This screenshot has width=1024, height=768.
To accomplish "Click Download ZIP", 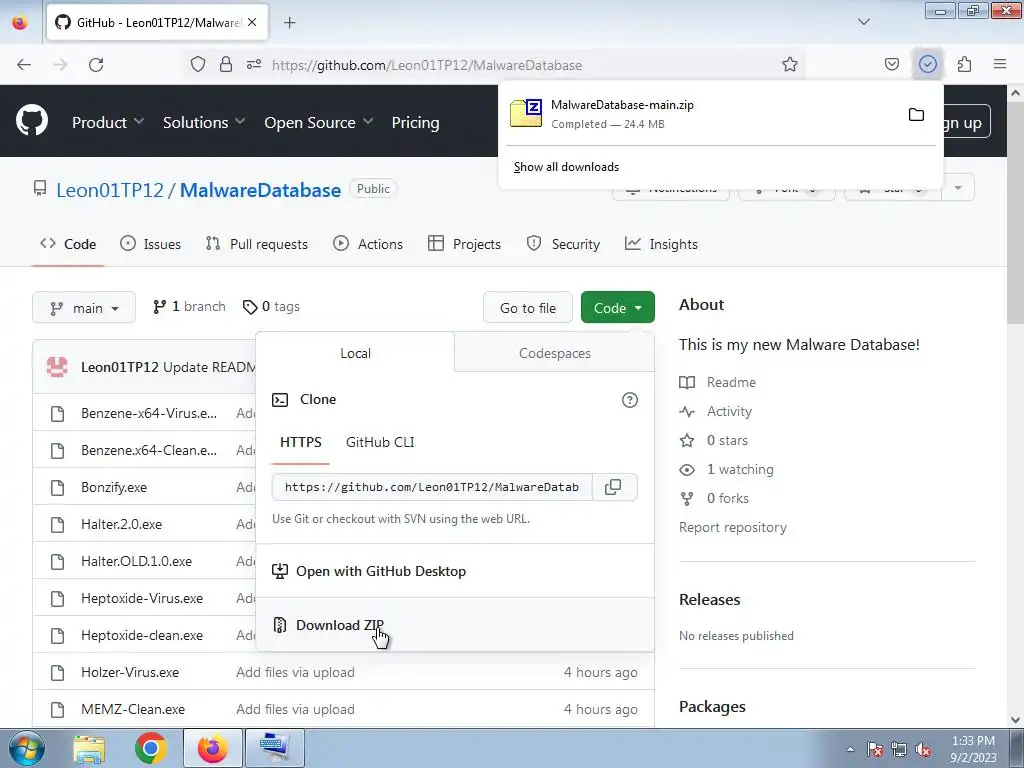I will tap(455, 625).
